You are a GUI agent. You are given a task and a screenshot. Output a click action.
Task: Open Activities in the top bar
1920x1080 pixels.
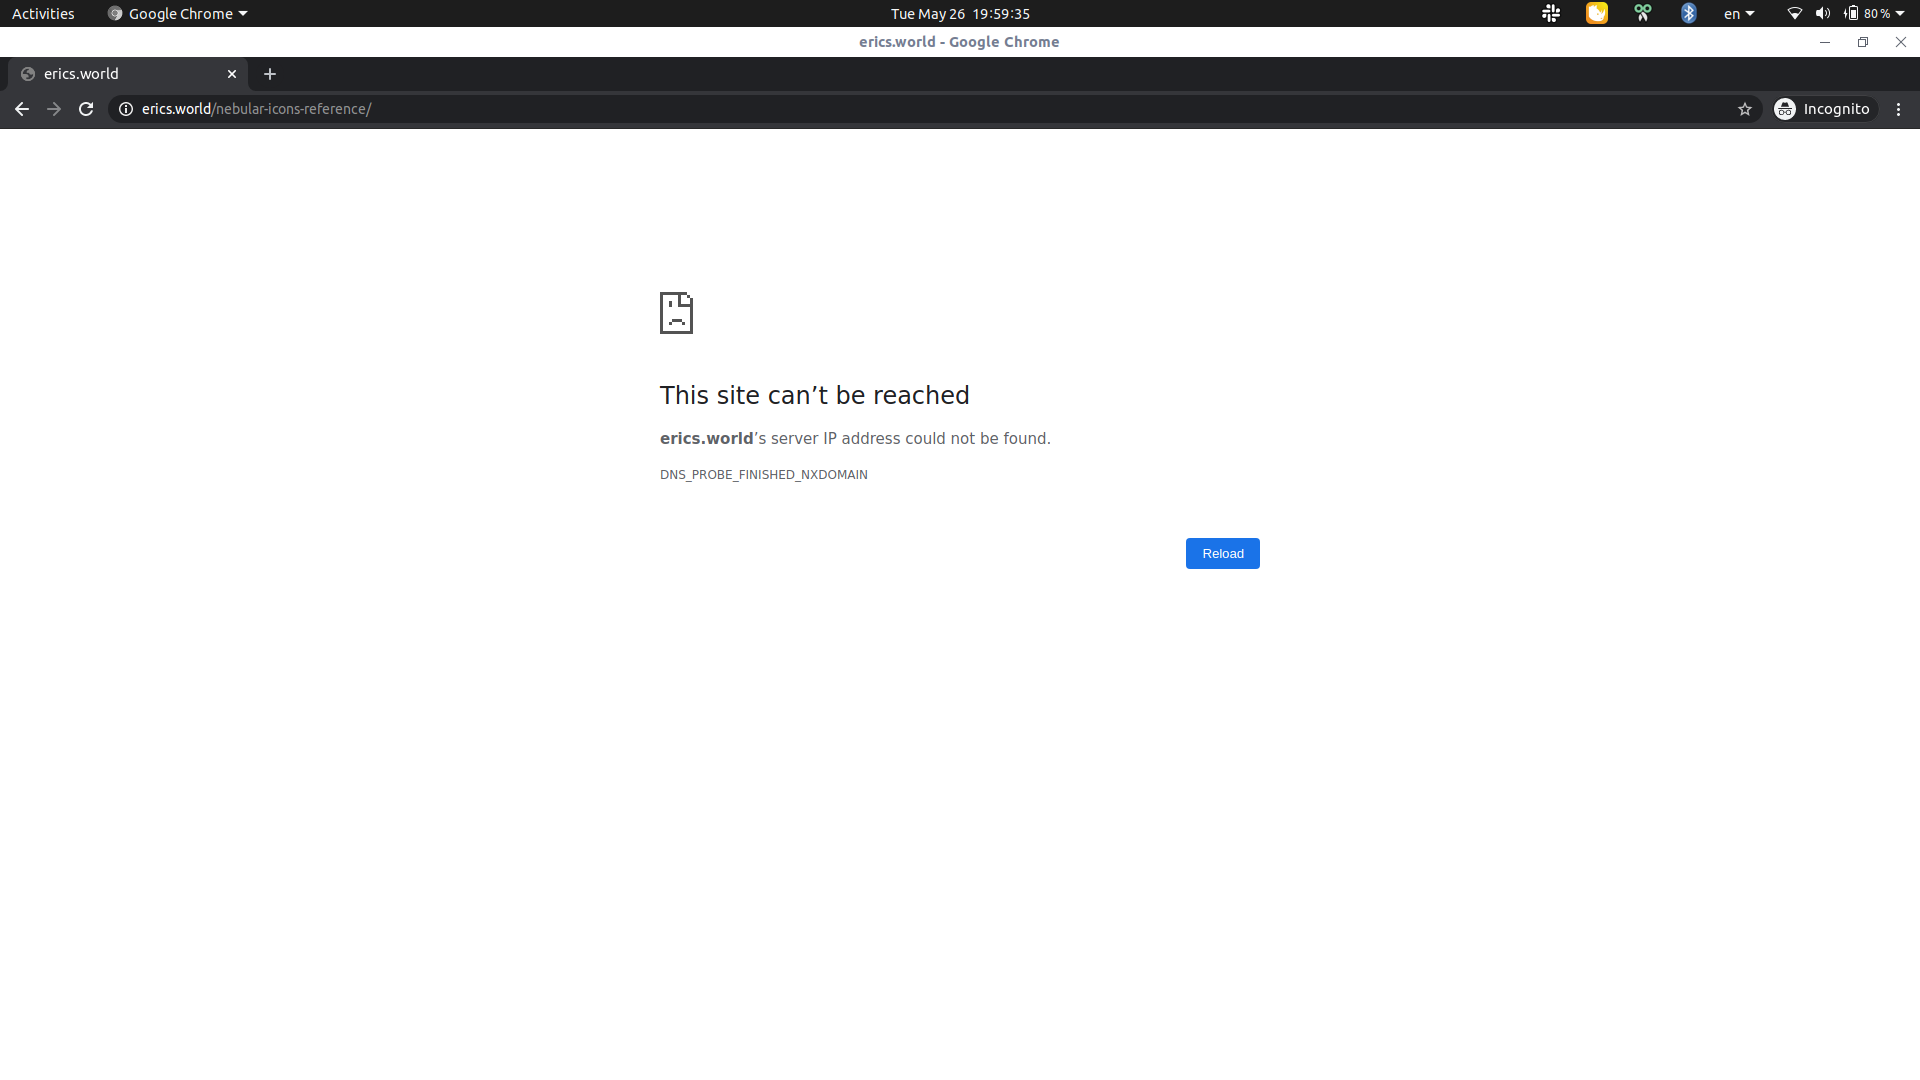(43, 13)
